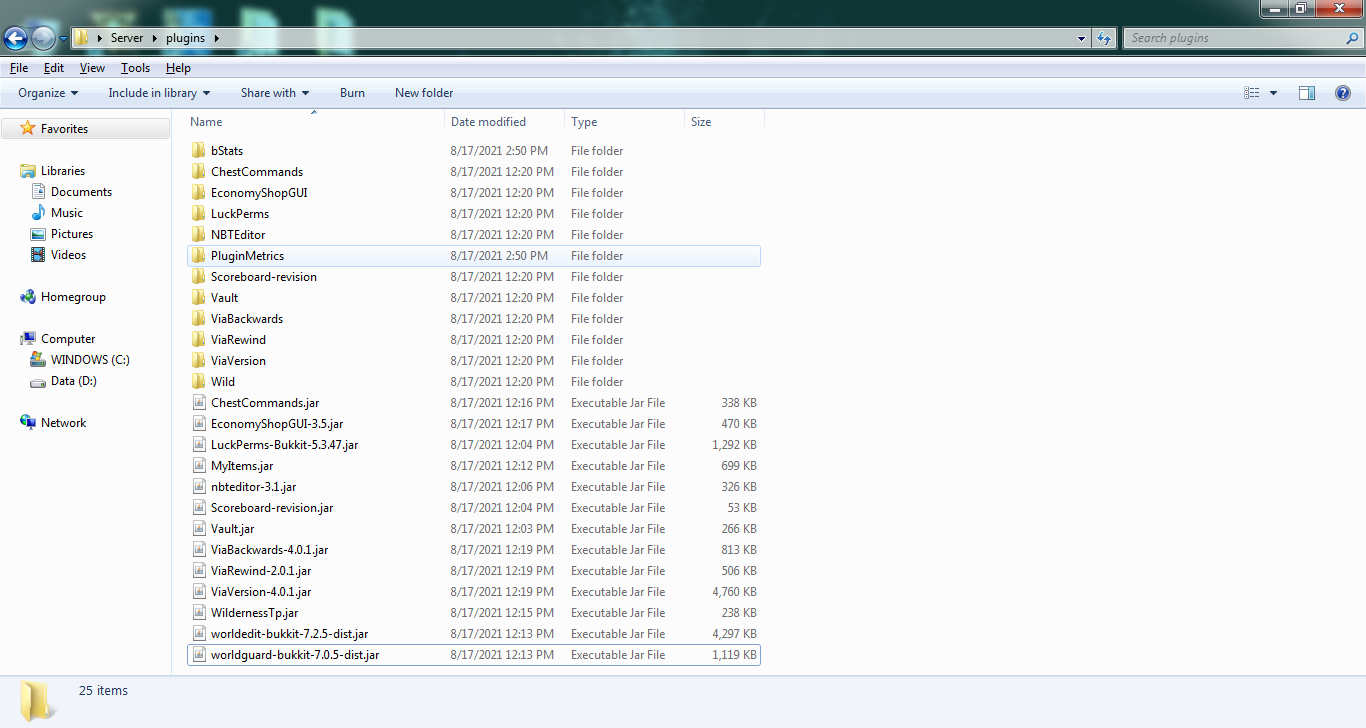Click the MyItems.jar file icon
This screenshot has height=728, width=1366.
coord(199,466)
